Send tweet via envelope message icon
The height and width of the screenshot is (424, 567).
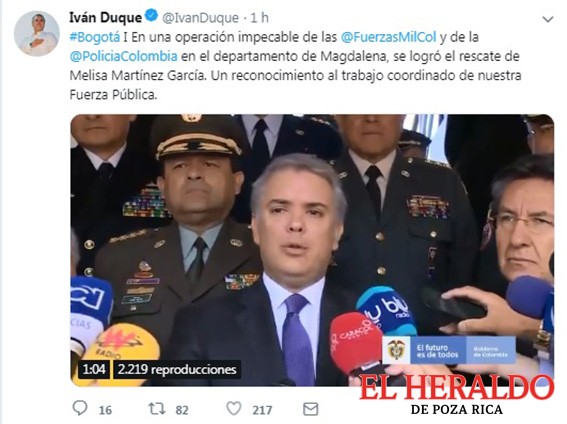click(311, 409)
